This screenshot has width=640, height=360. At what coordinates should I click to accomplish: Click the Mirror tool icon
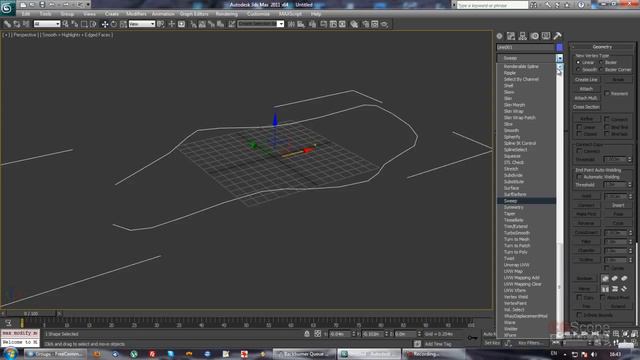291,24
